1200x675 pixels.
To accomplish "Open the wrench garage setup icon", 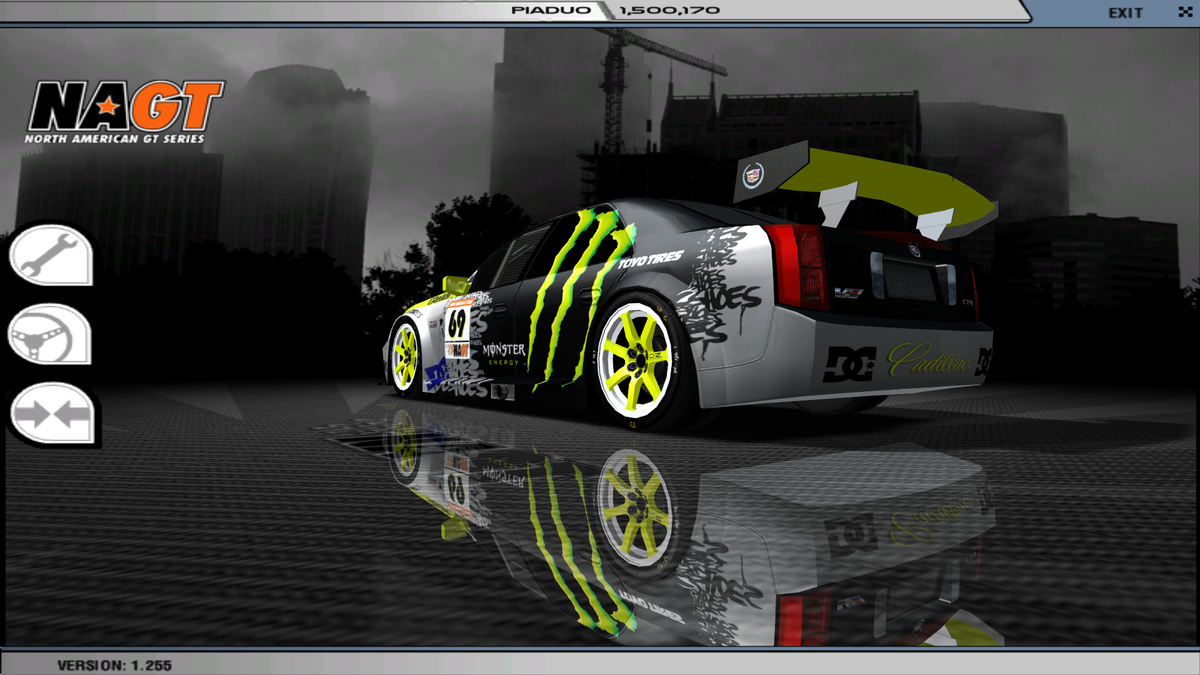I will click(50, 254).
